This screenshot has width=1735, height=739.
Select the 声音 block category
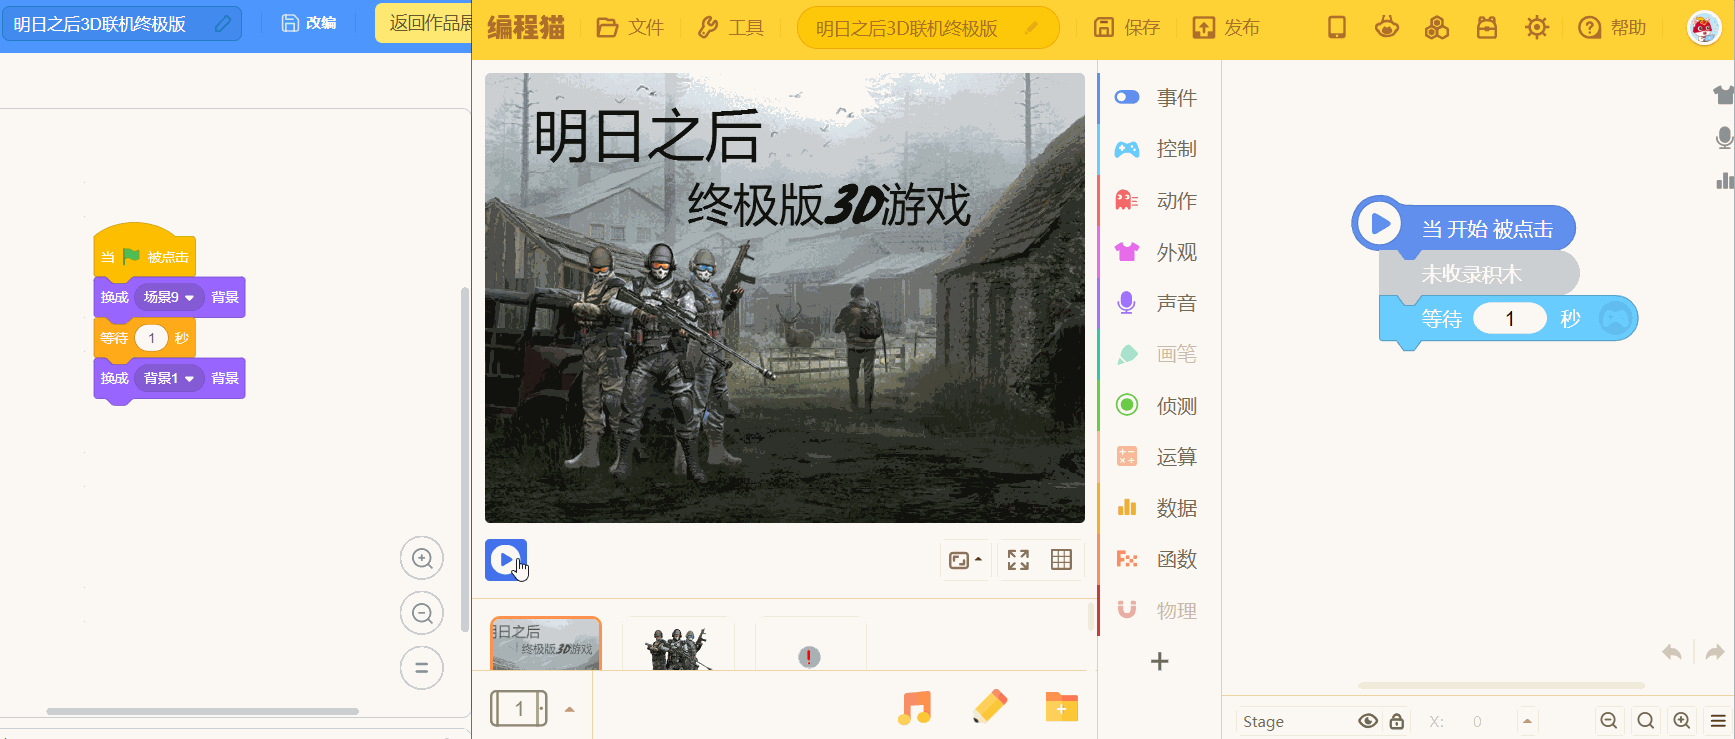point(1160,303)
